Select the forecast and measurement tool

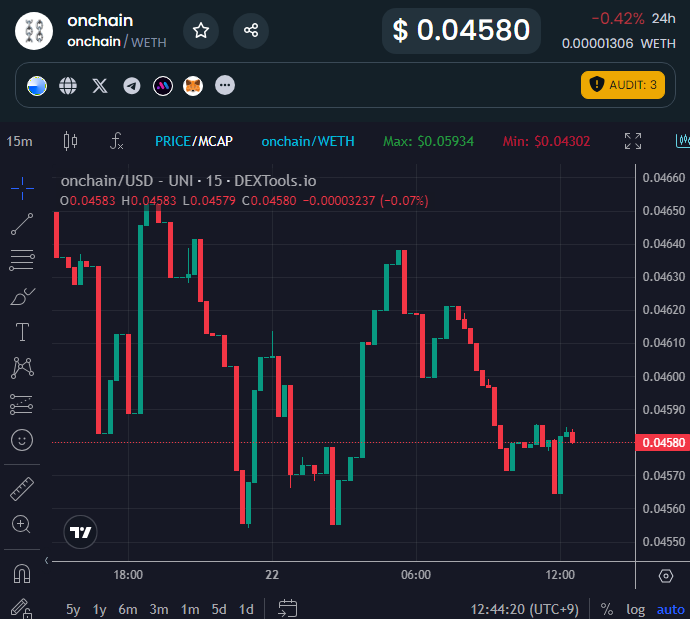[22, 404]
